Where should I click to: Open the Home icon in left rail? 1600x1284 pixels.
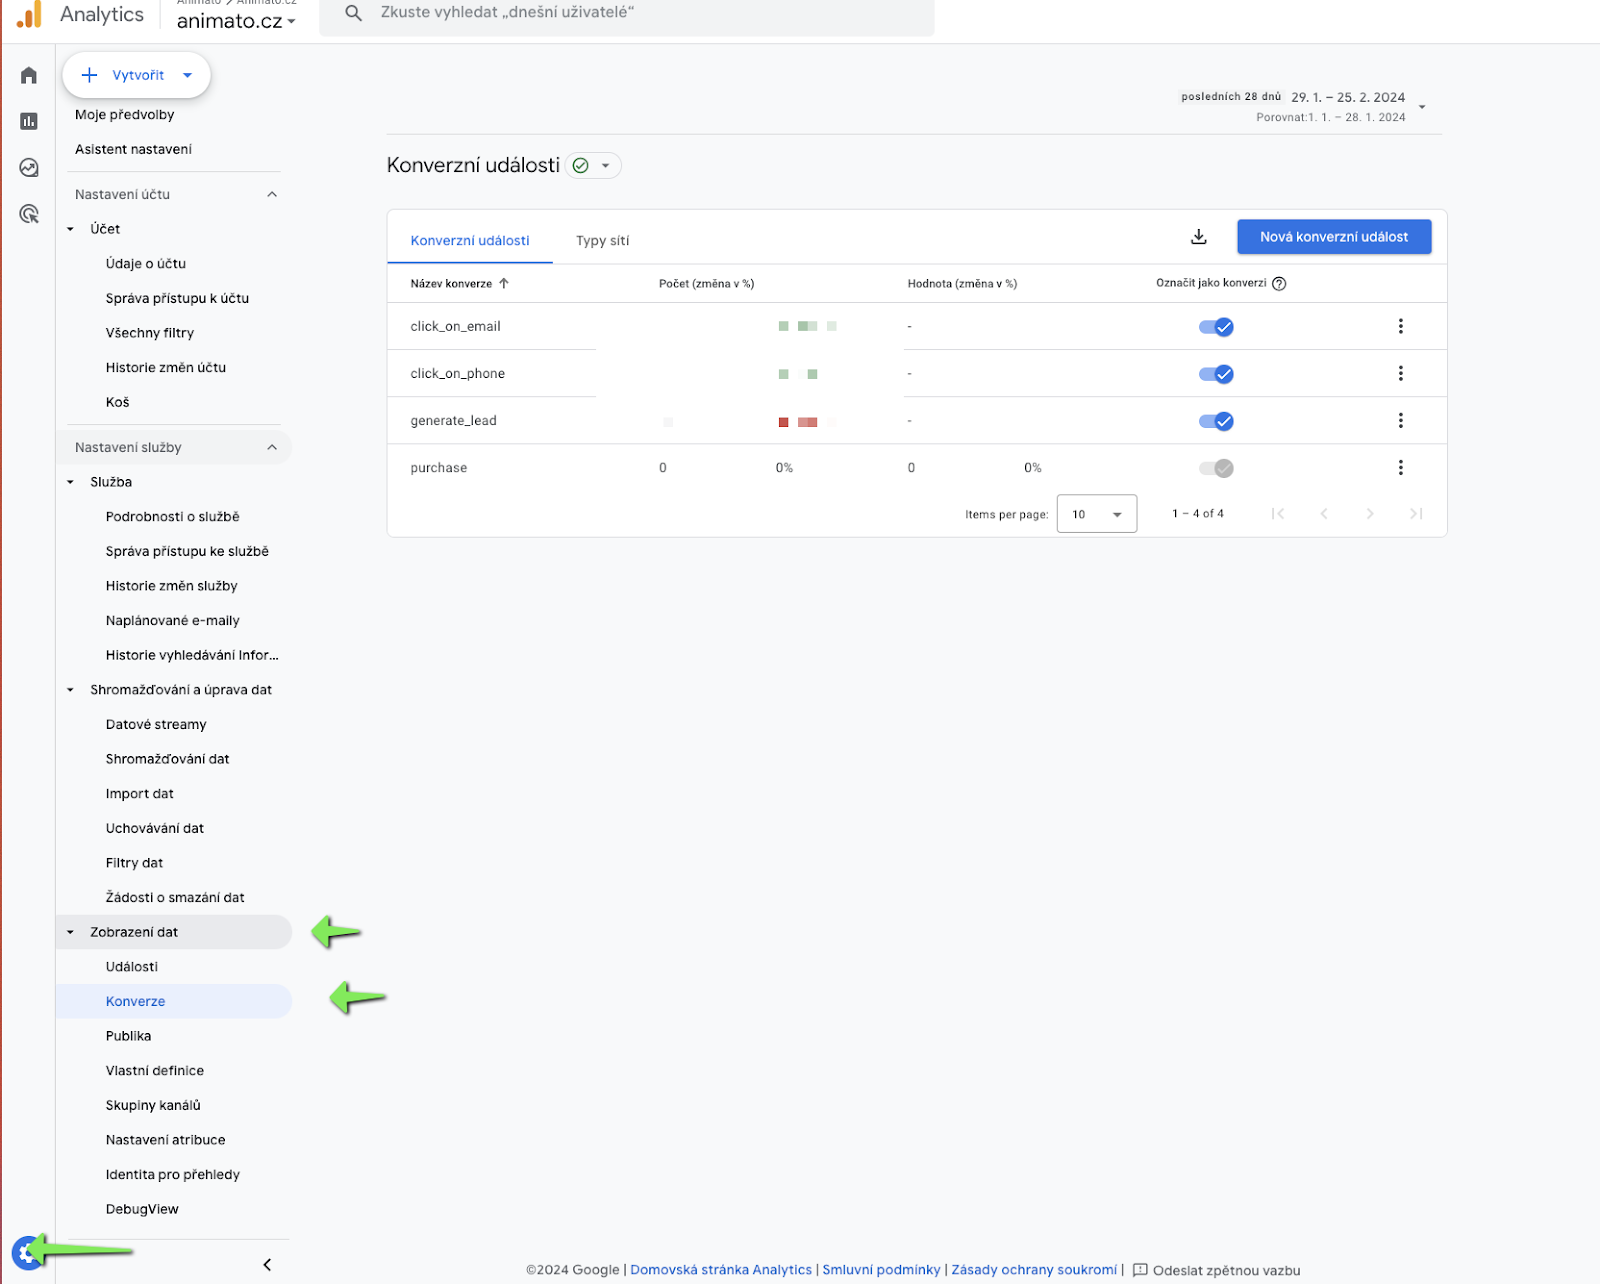point(29,75)
